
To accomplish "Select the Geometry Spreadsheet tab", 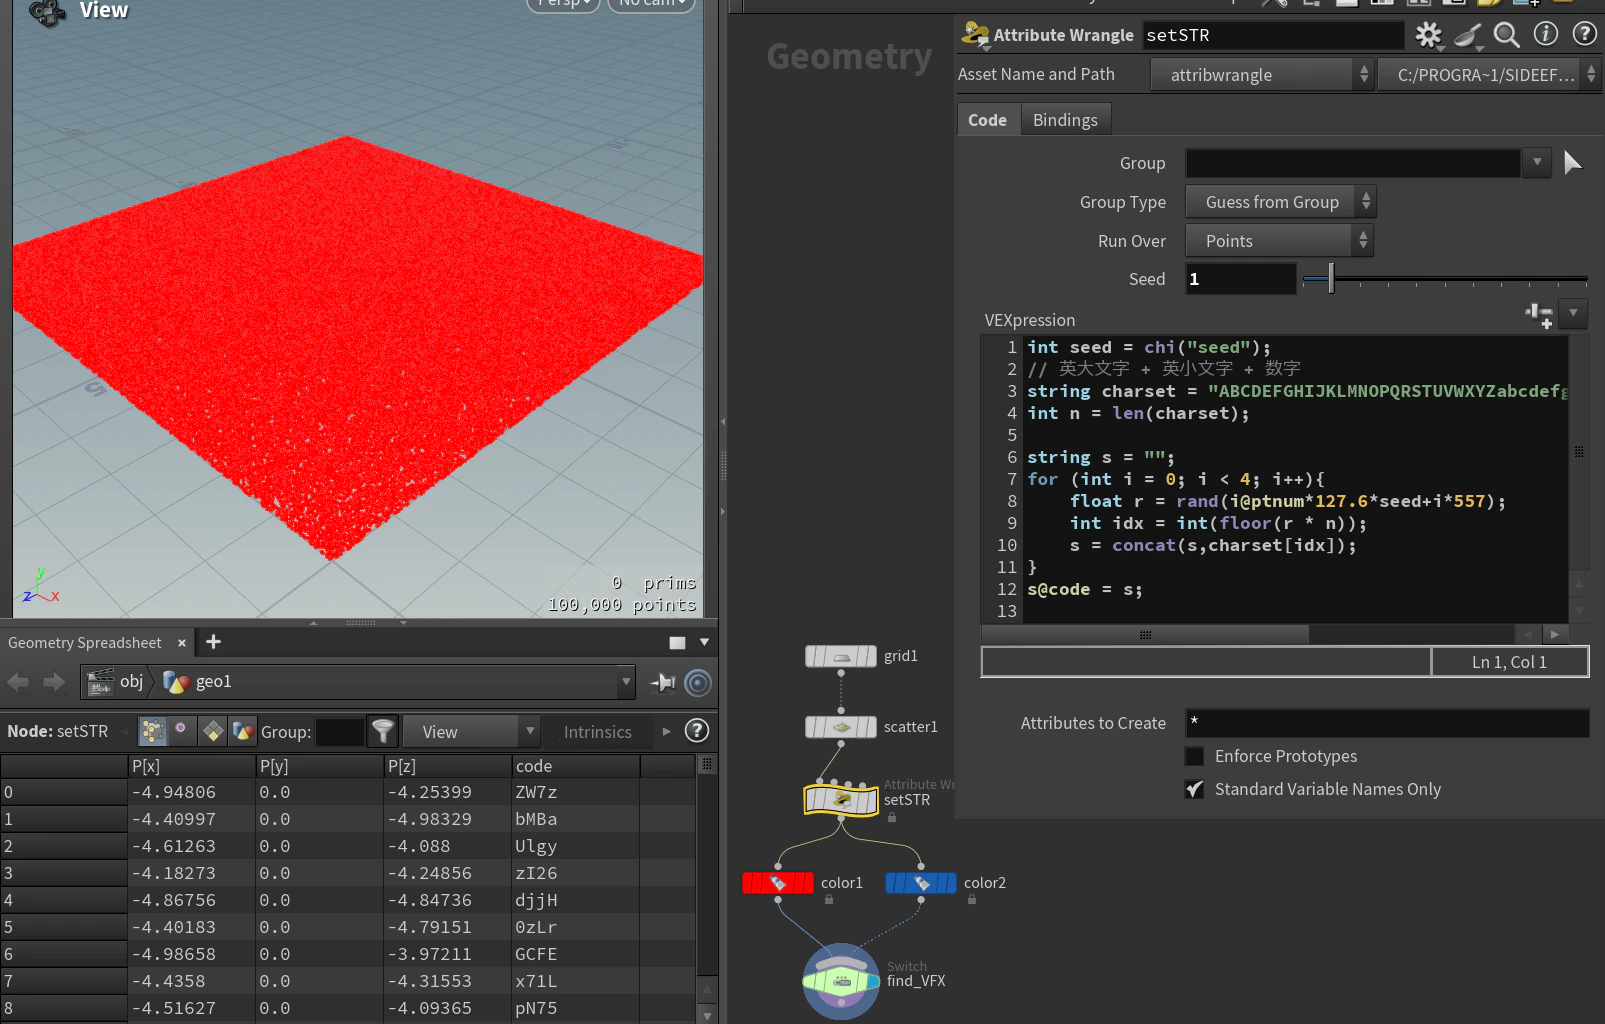I will pos(84,643).
